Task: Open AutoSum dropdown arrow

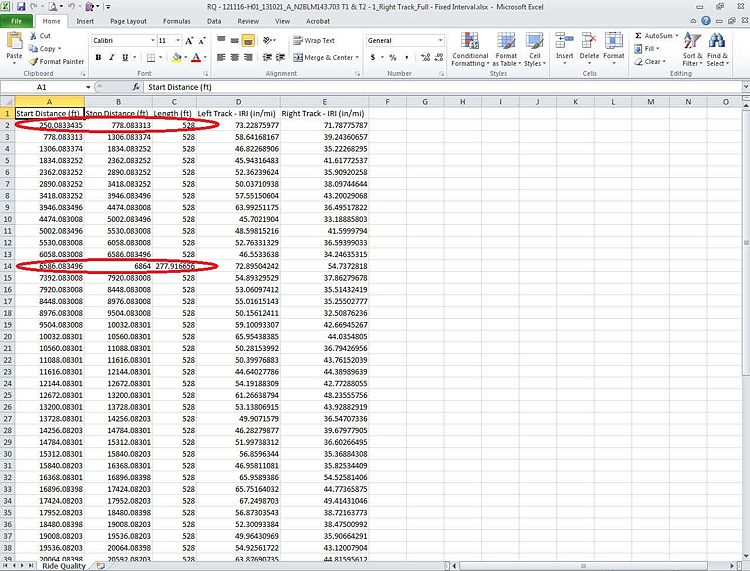Action: pos(677,36)
